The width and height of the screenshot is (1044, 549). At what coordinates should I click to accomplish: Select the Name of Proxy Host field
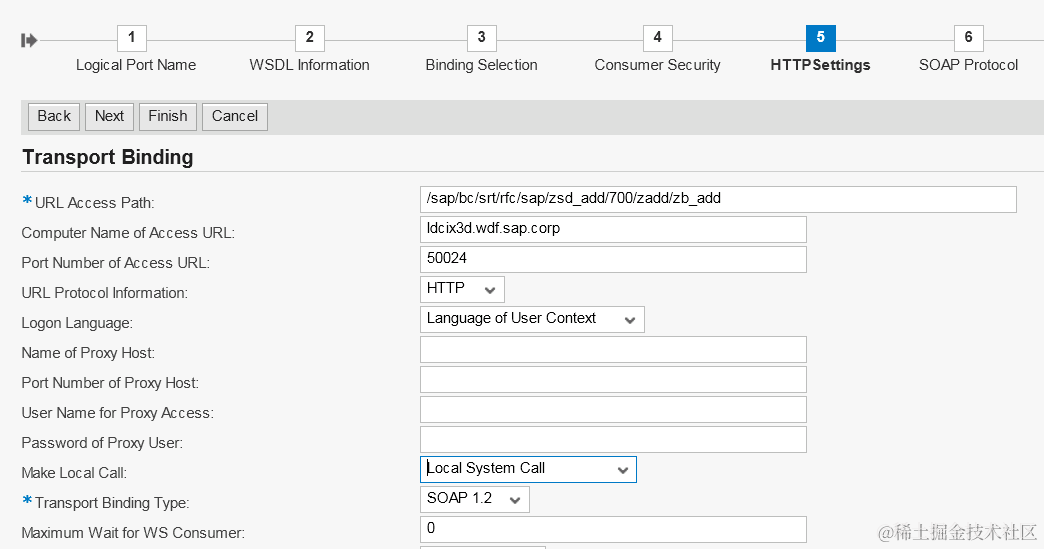[x=613, y=349]
